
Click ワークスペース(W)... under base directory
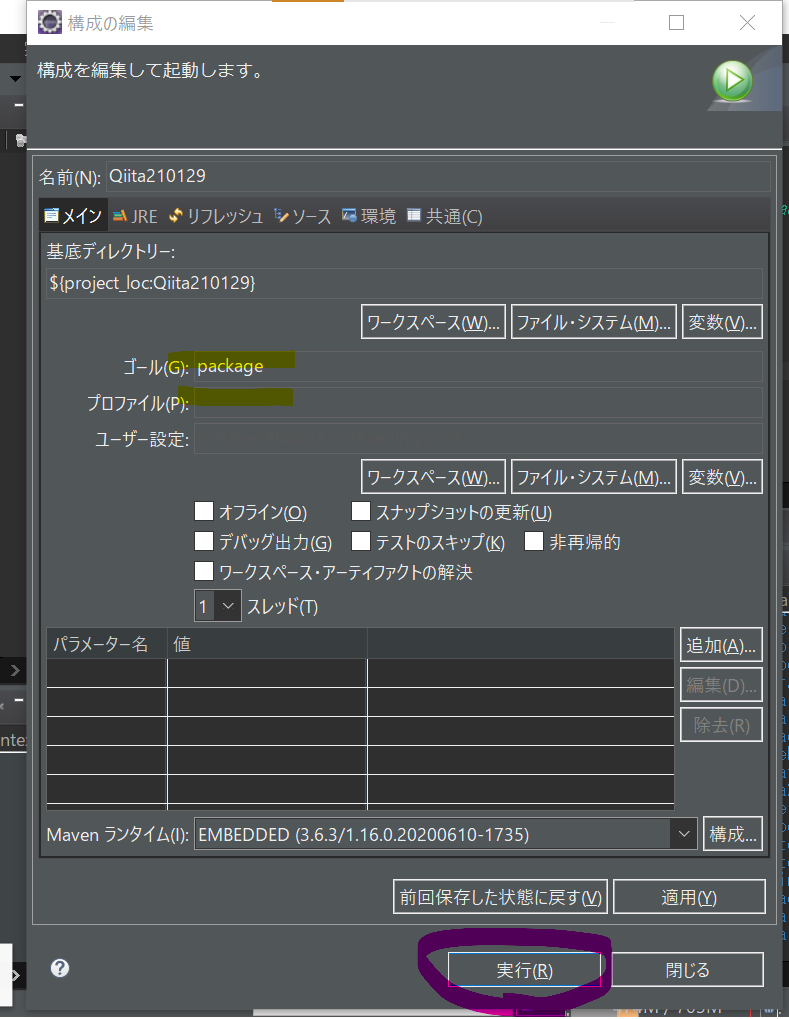[x=433, y=322]
